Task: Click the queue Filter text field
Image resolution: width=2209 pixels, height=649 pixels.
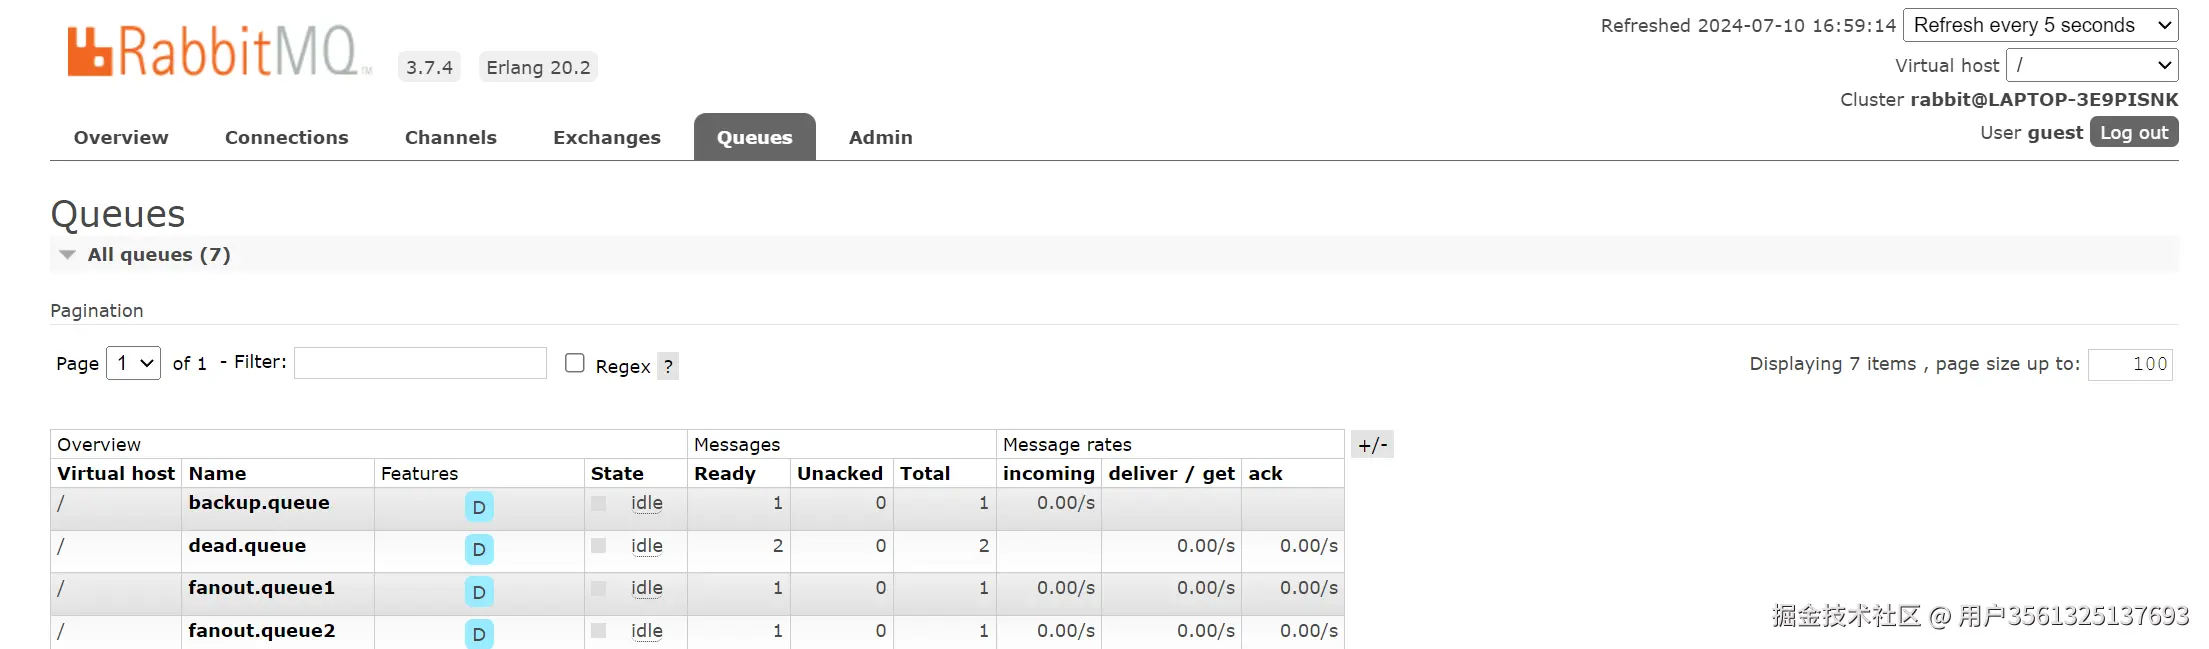Action: (420, 363)
